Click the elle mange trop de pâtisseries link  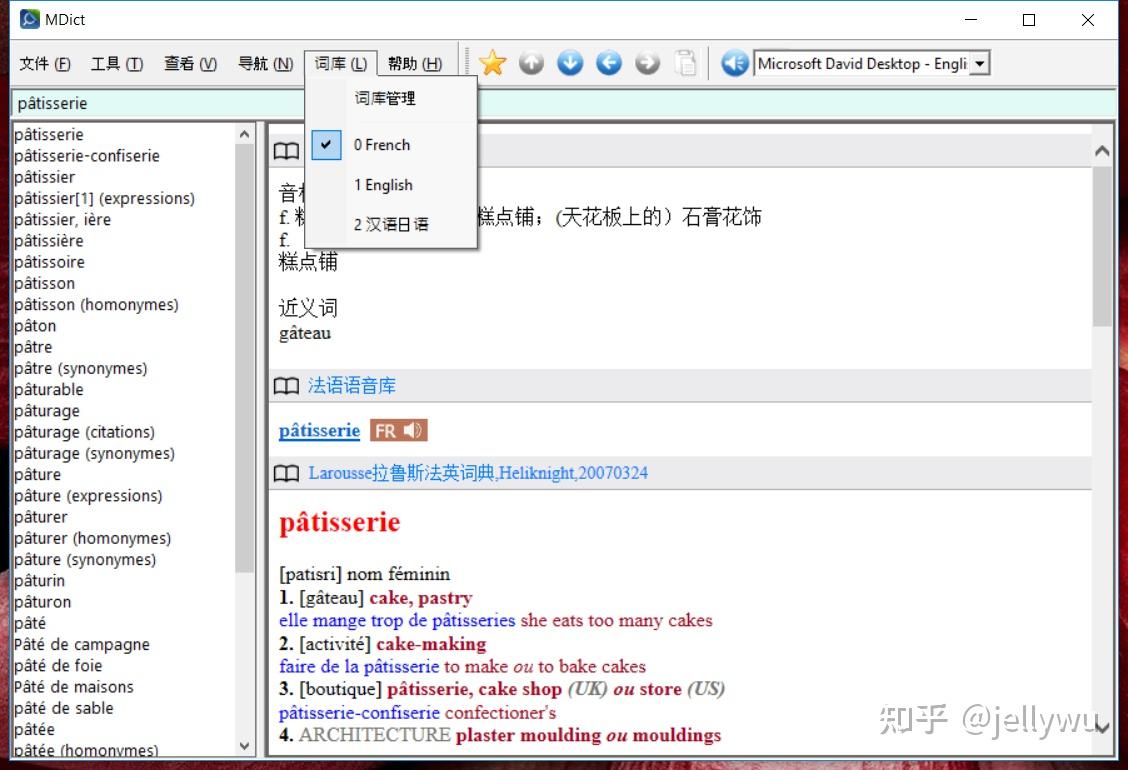[397, 620]
